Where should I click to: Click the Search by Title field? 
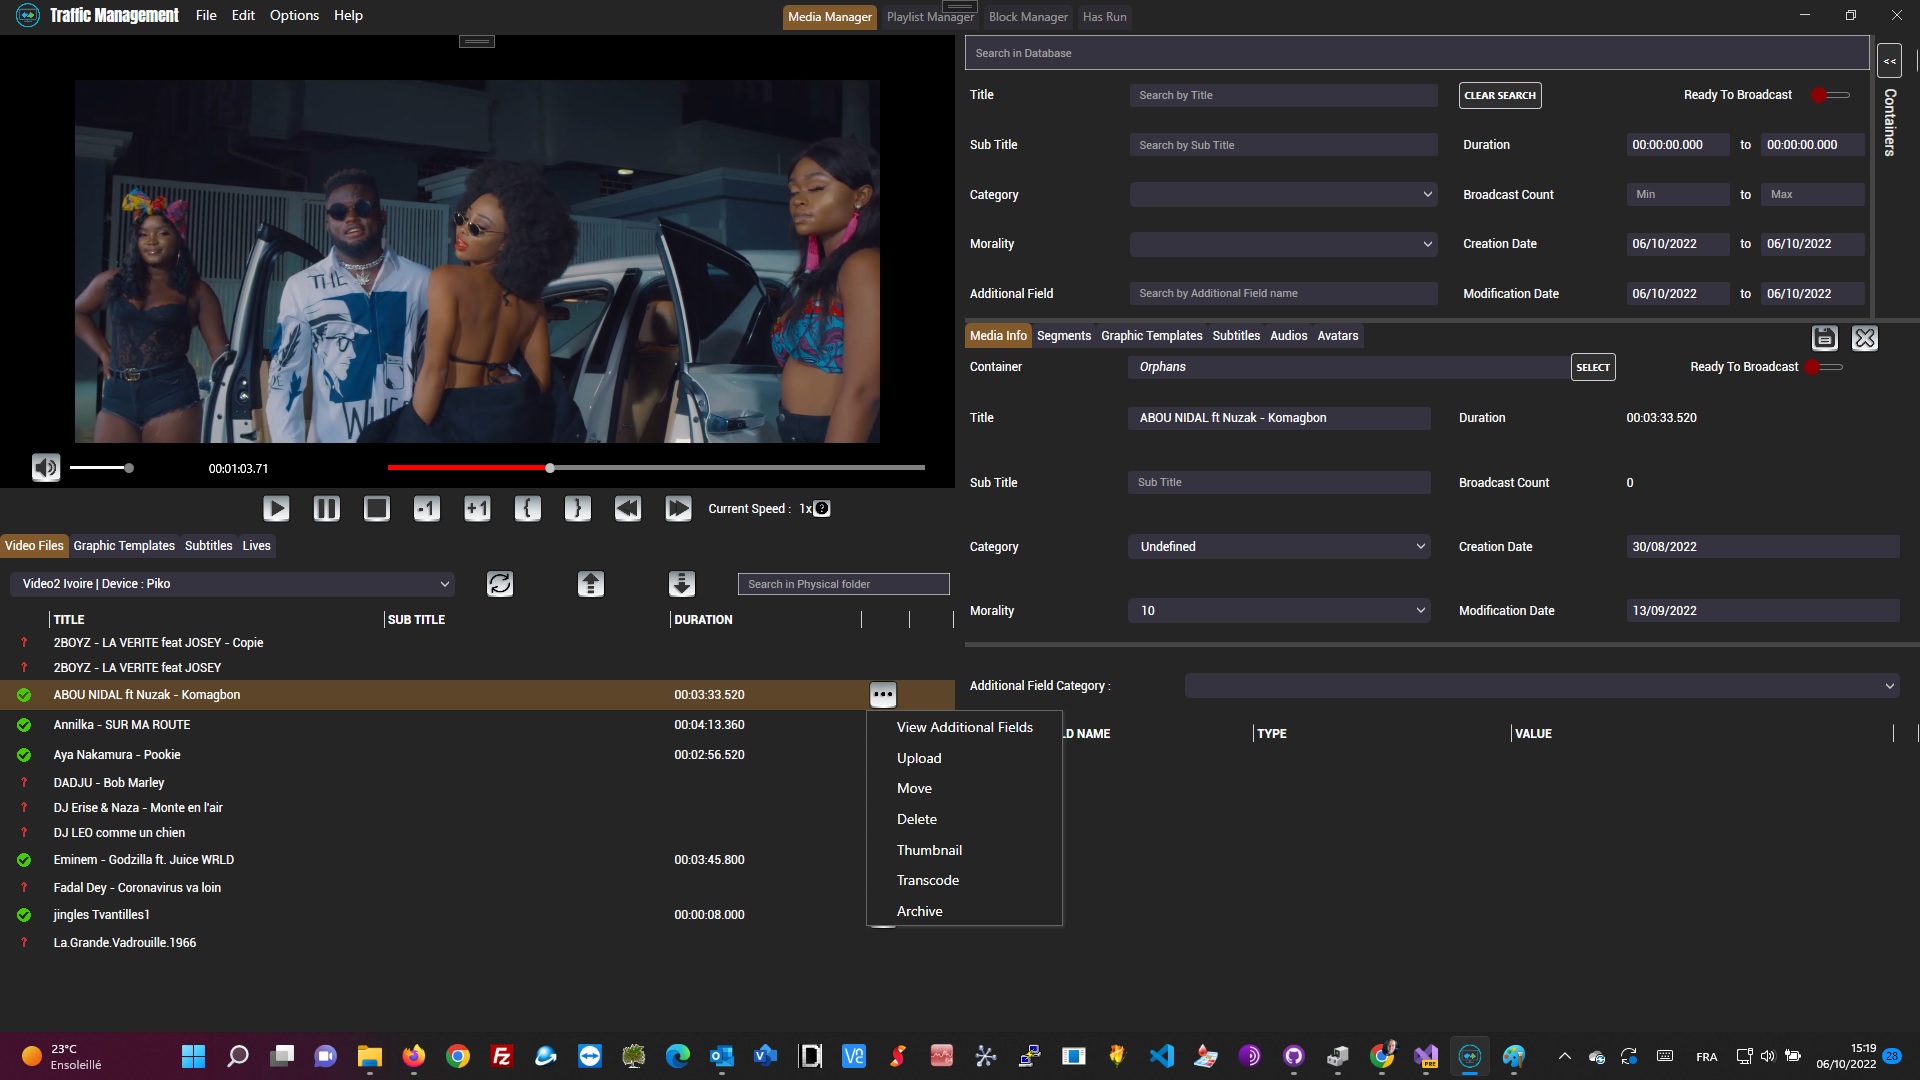[x=1283, y=95]
